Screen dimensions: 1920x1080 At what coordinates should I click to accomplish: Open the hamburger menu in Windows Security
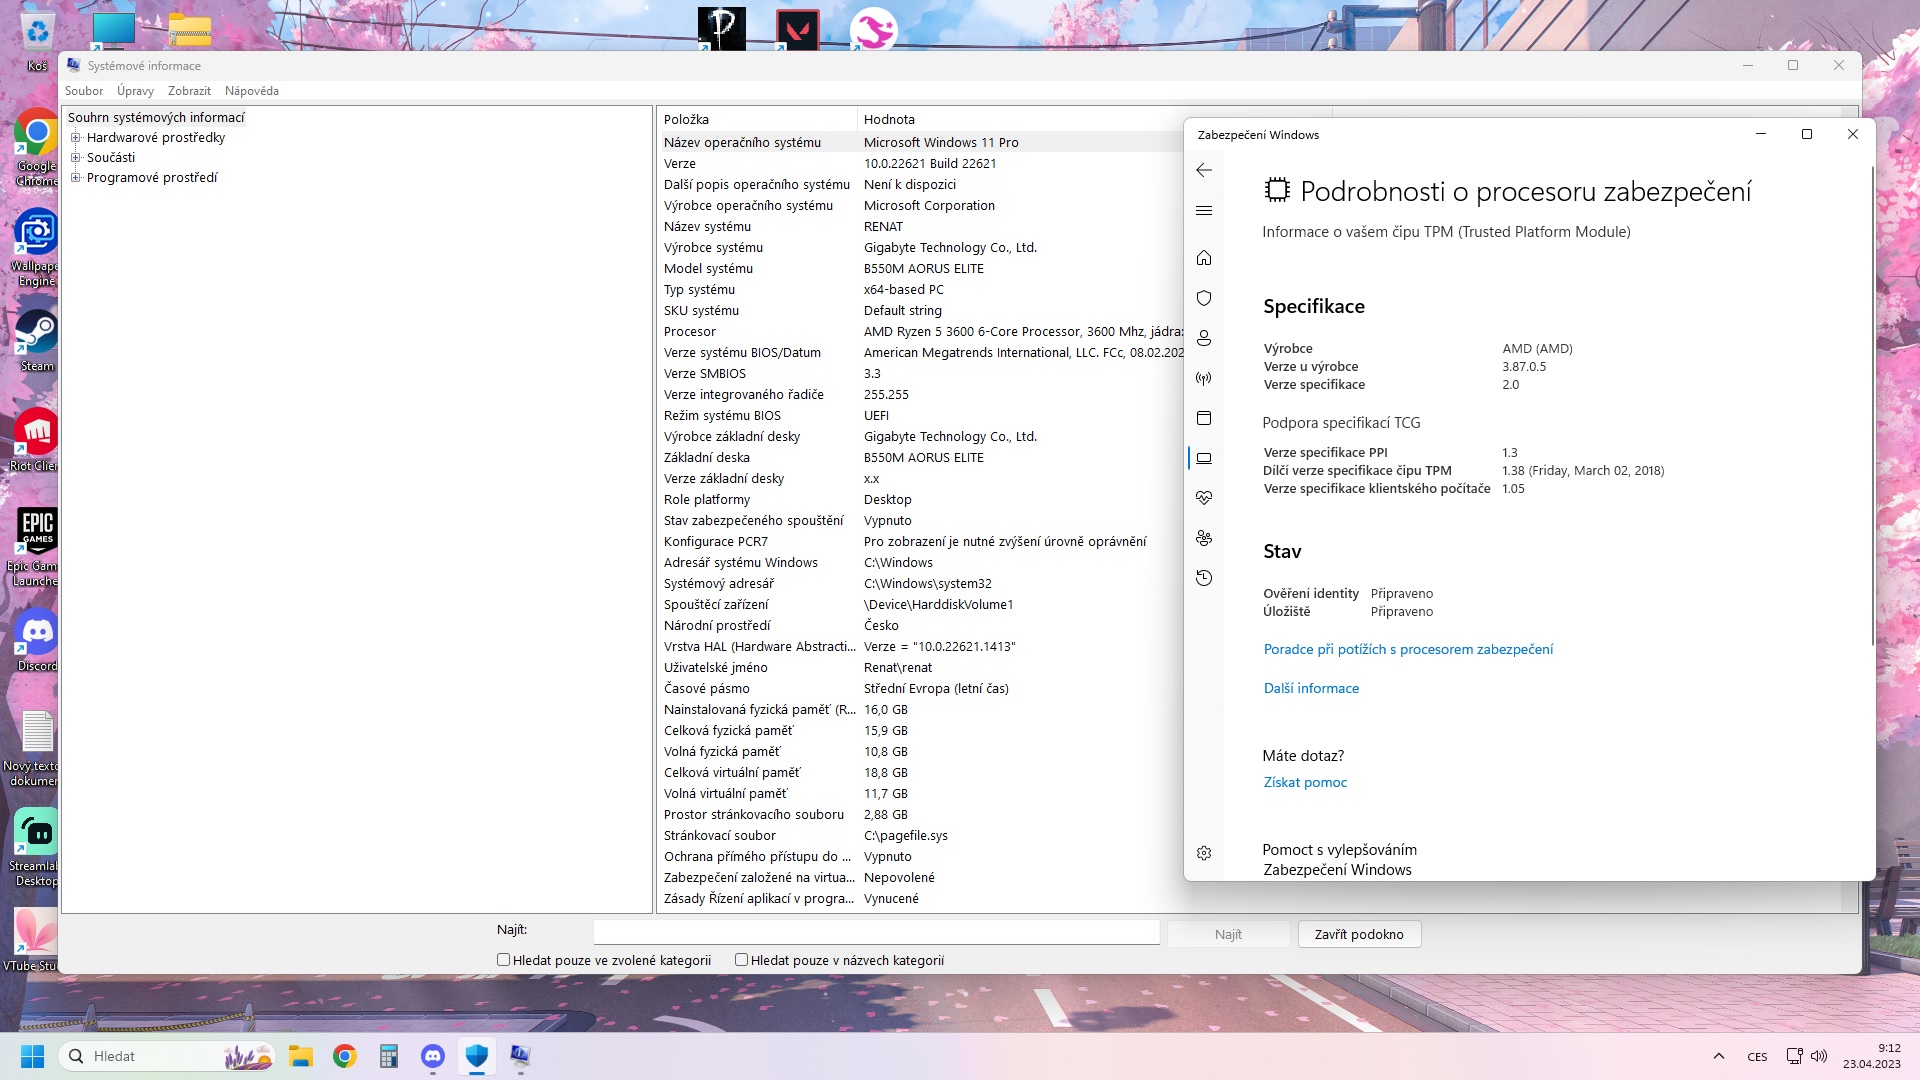click(x=1204, y=210)
